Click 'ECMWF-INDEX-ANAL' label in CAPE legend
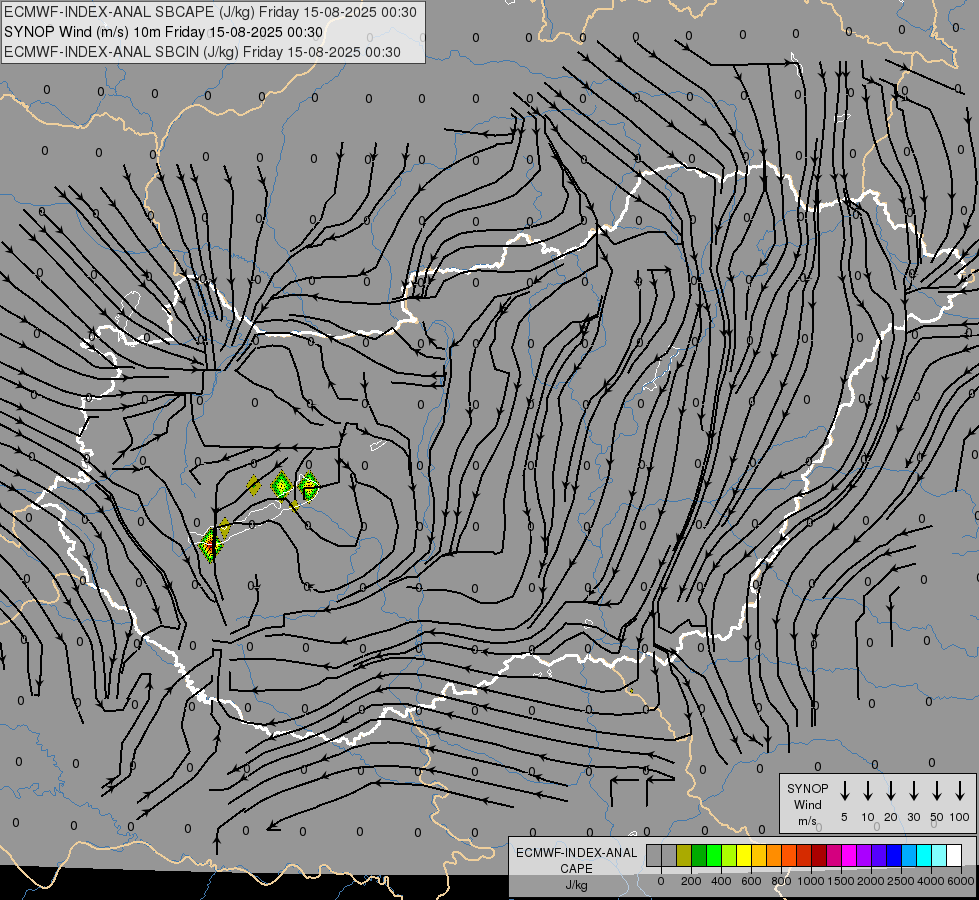Screen dimensions: 979x900 [x=576, y=853]
